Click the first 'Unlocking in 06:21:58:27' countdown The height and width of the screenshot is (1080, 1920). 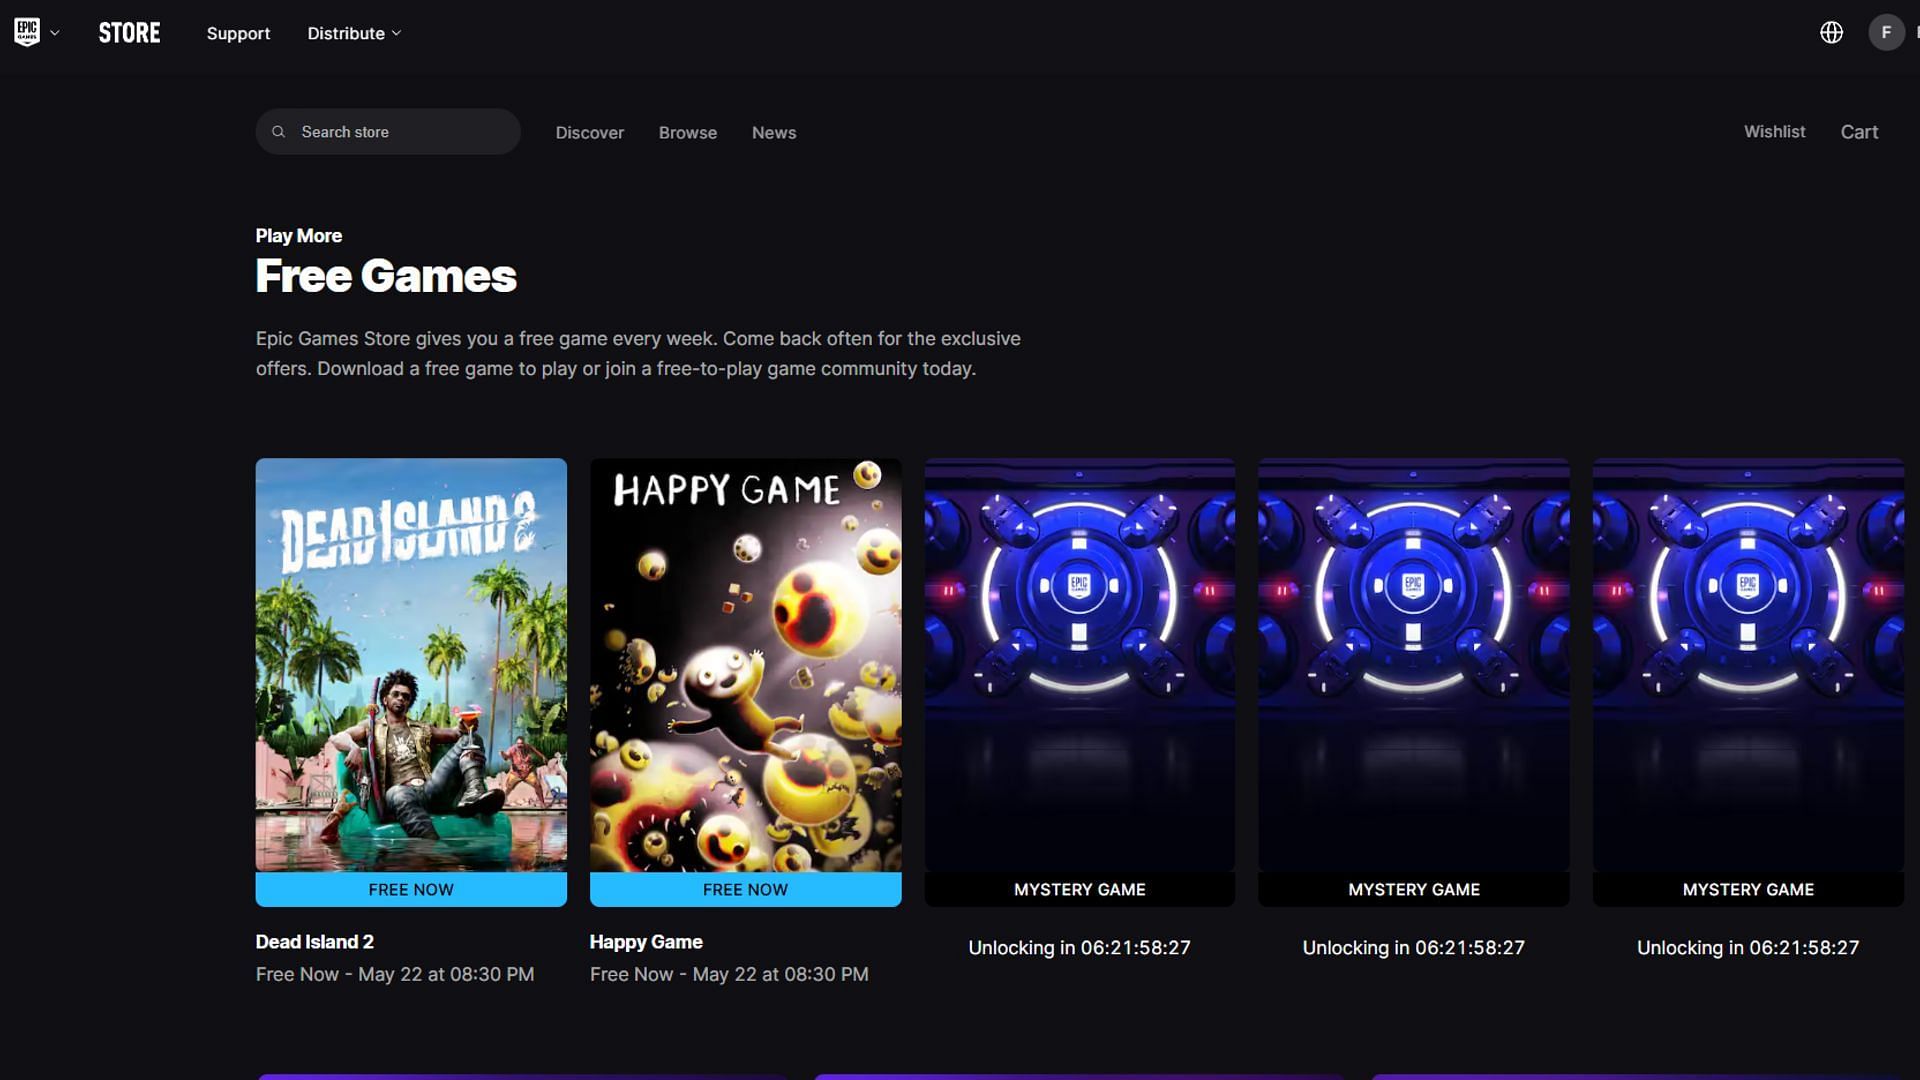(x=1080, y=947)
